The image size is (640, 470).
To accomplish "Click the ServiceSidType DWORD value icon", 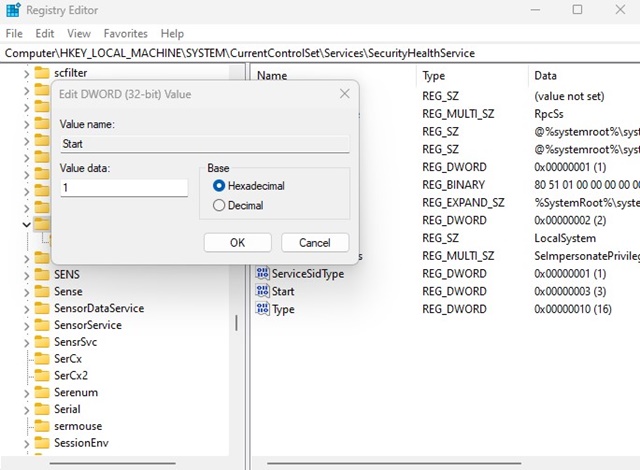I will pos(262,273).
